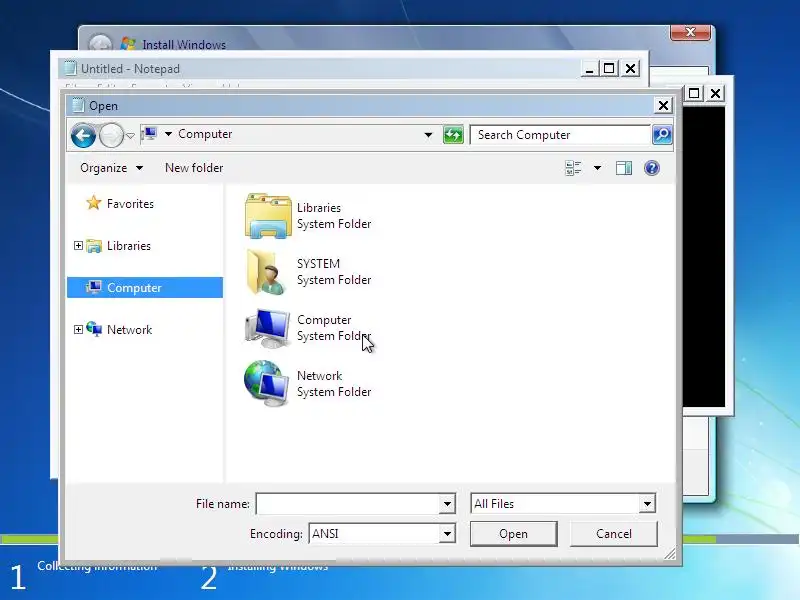Expand Libraries node in navigation pane

pos(78,245)
